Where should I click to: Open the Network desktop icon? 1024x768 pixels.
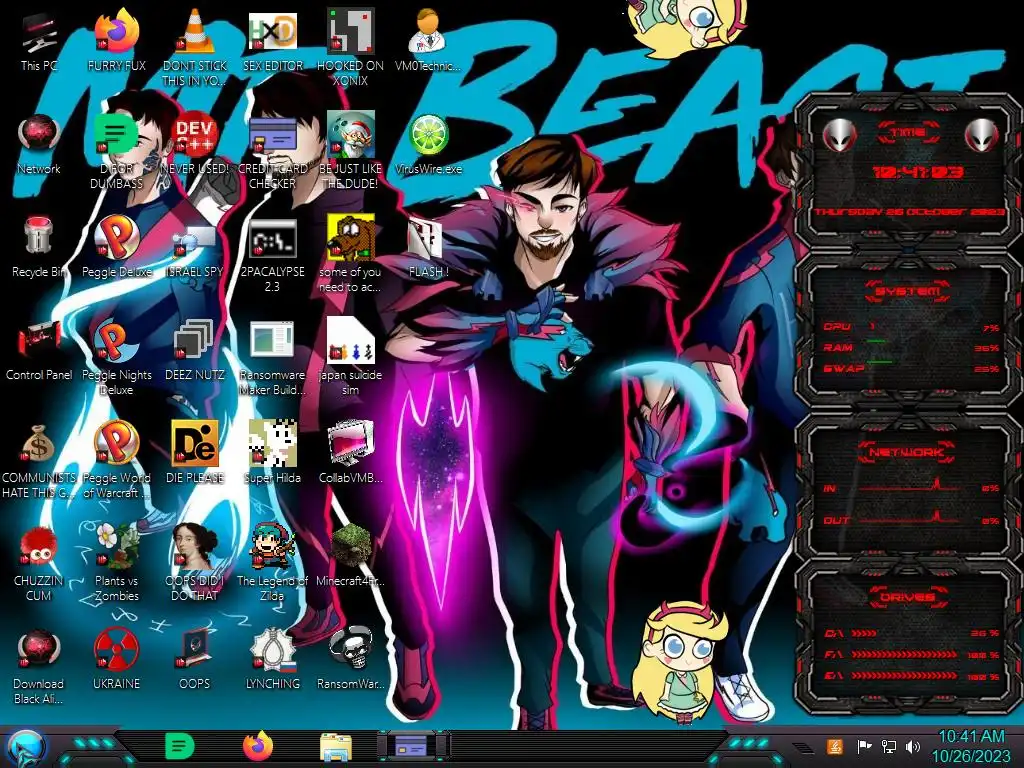pos(39,145)
